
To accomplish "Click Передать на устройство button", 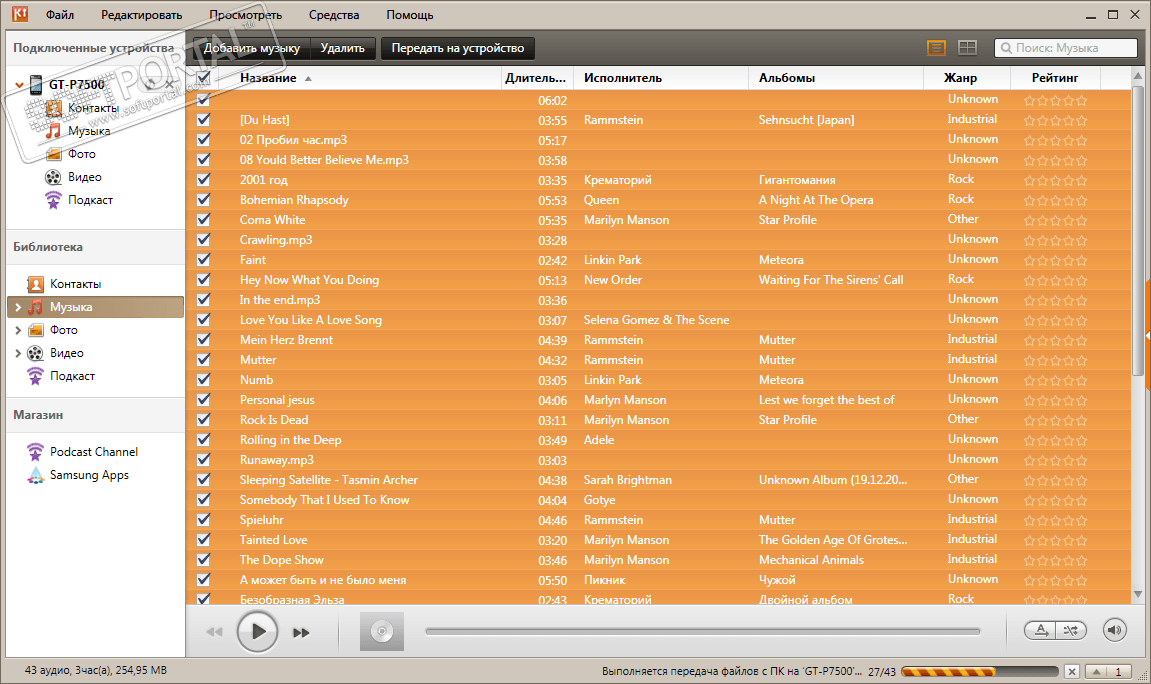I will coord(458,48).
